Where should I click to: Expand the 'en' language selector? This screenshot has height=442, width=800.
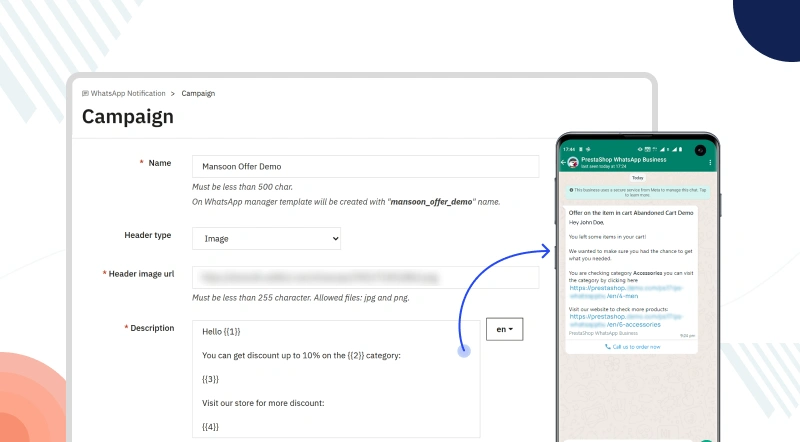pyautogui.click(x=505, y=329)
